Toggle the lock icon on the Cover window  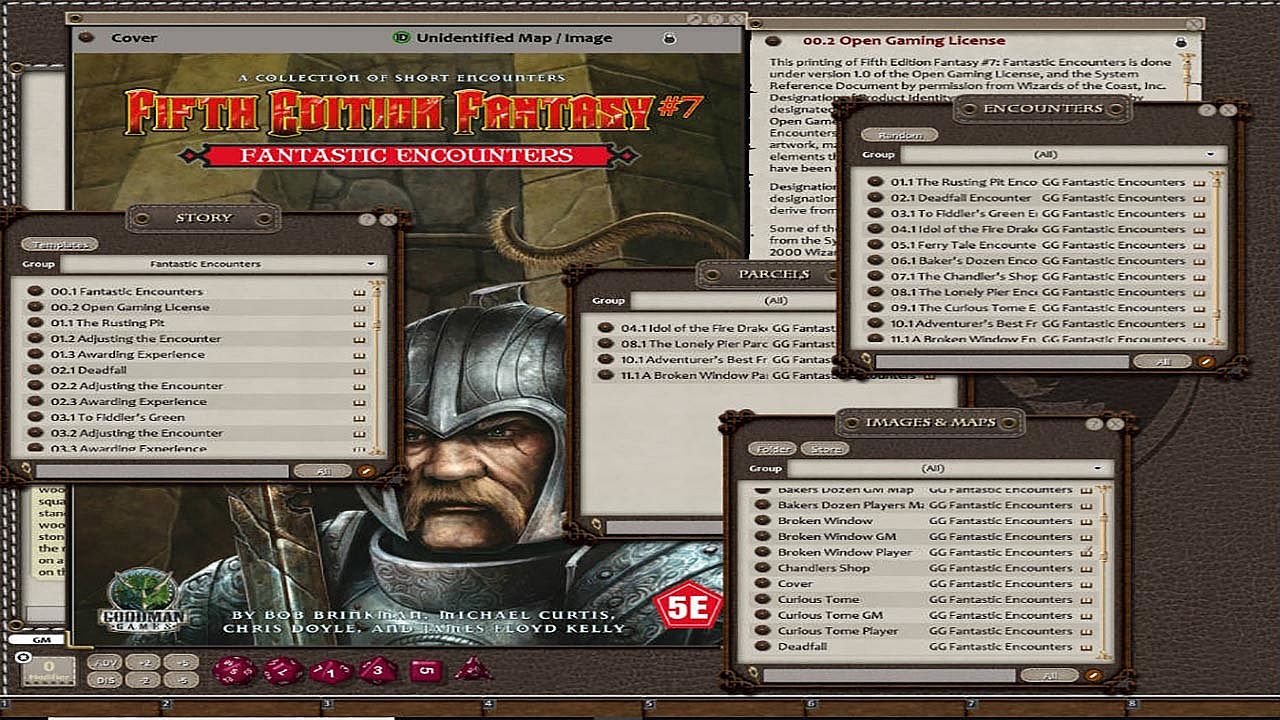(669, 38)
